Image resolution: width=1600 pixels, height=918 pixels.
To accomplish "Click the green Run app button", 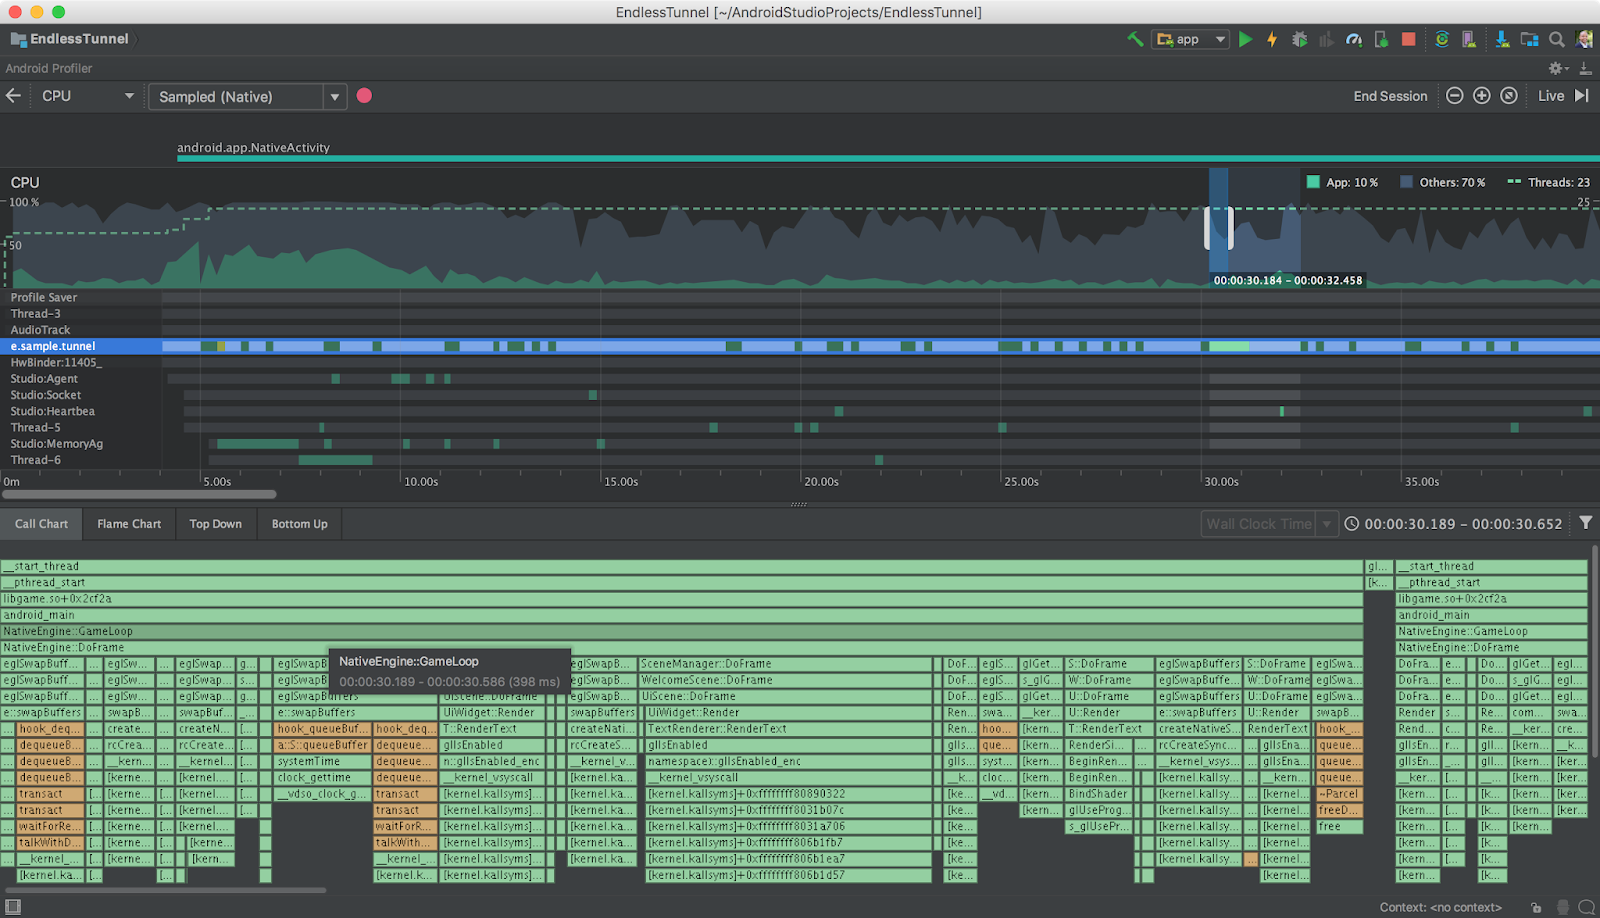I will [x=1245, y=39].
